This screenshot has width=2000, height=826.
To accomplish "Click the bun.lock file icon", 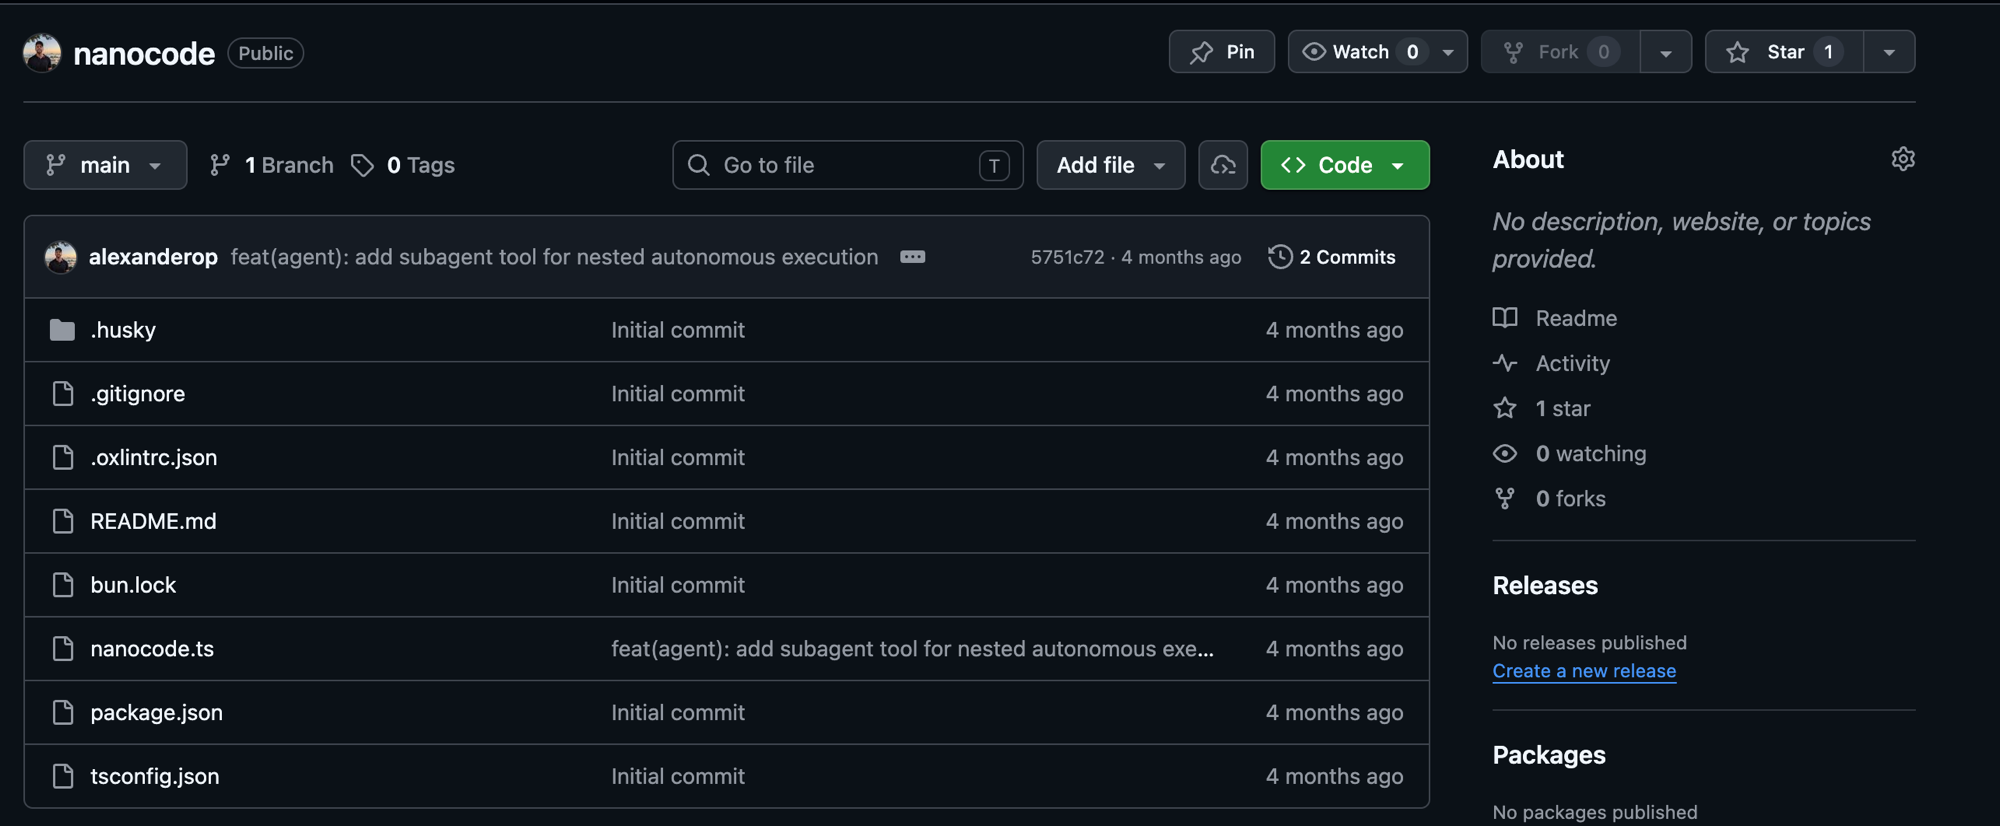I will click(x=63, y=585).
